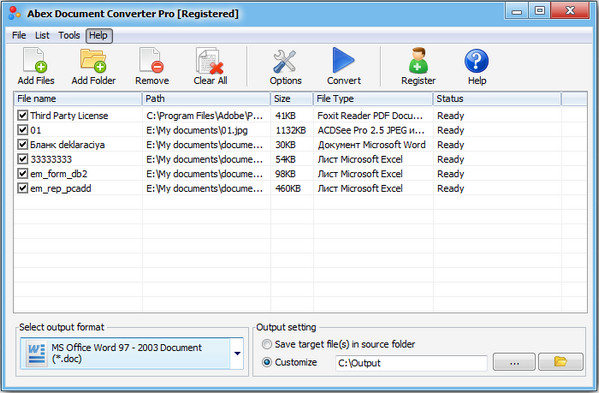Click the Clear All toolbar icon
This screenshot has height=393, width=599.
click(210, 60)
